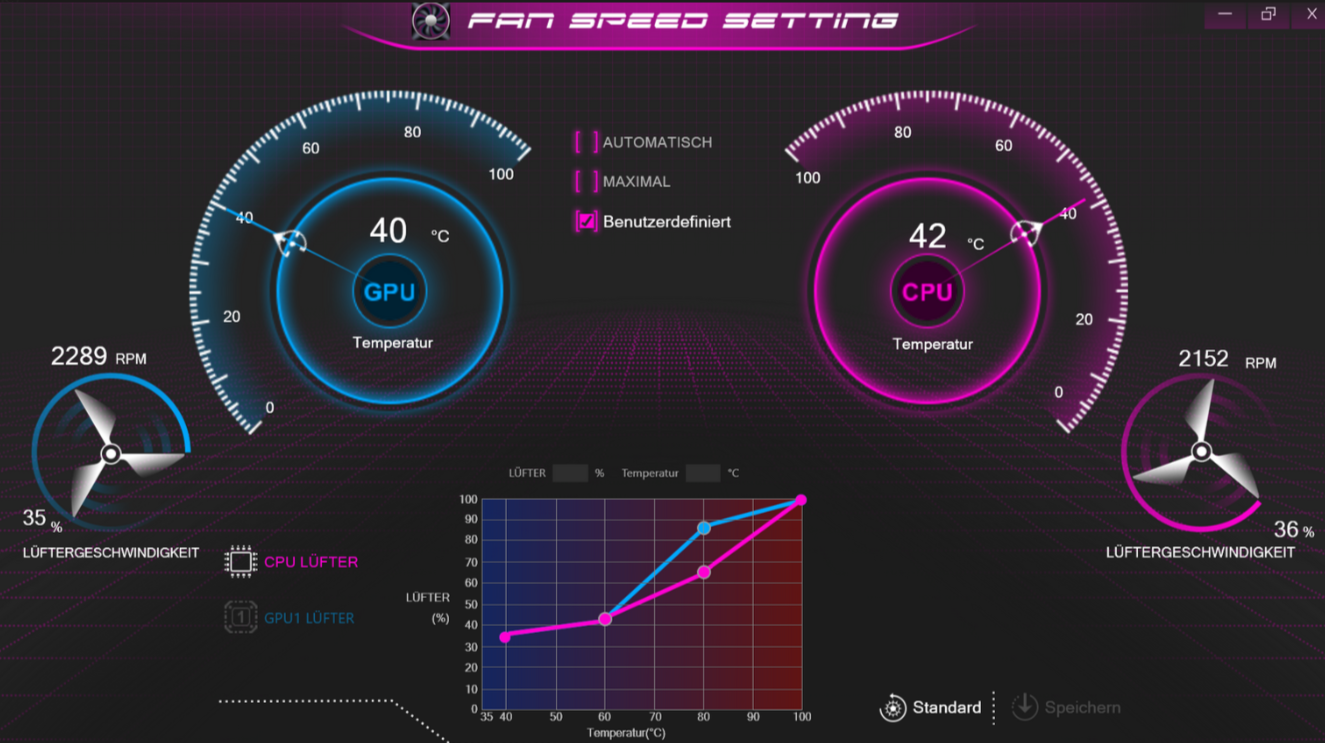Click the Speichern download arrow icon
Viewport: 1325px width, 743px height.
1024,707
